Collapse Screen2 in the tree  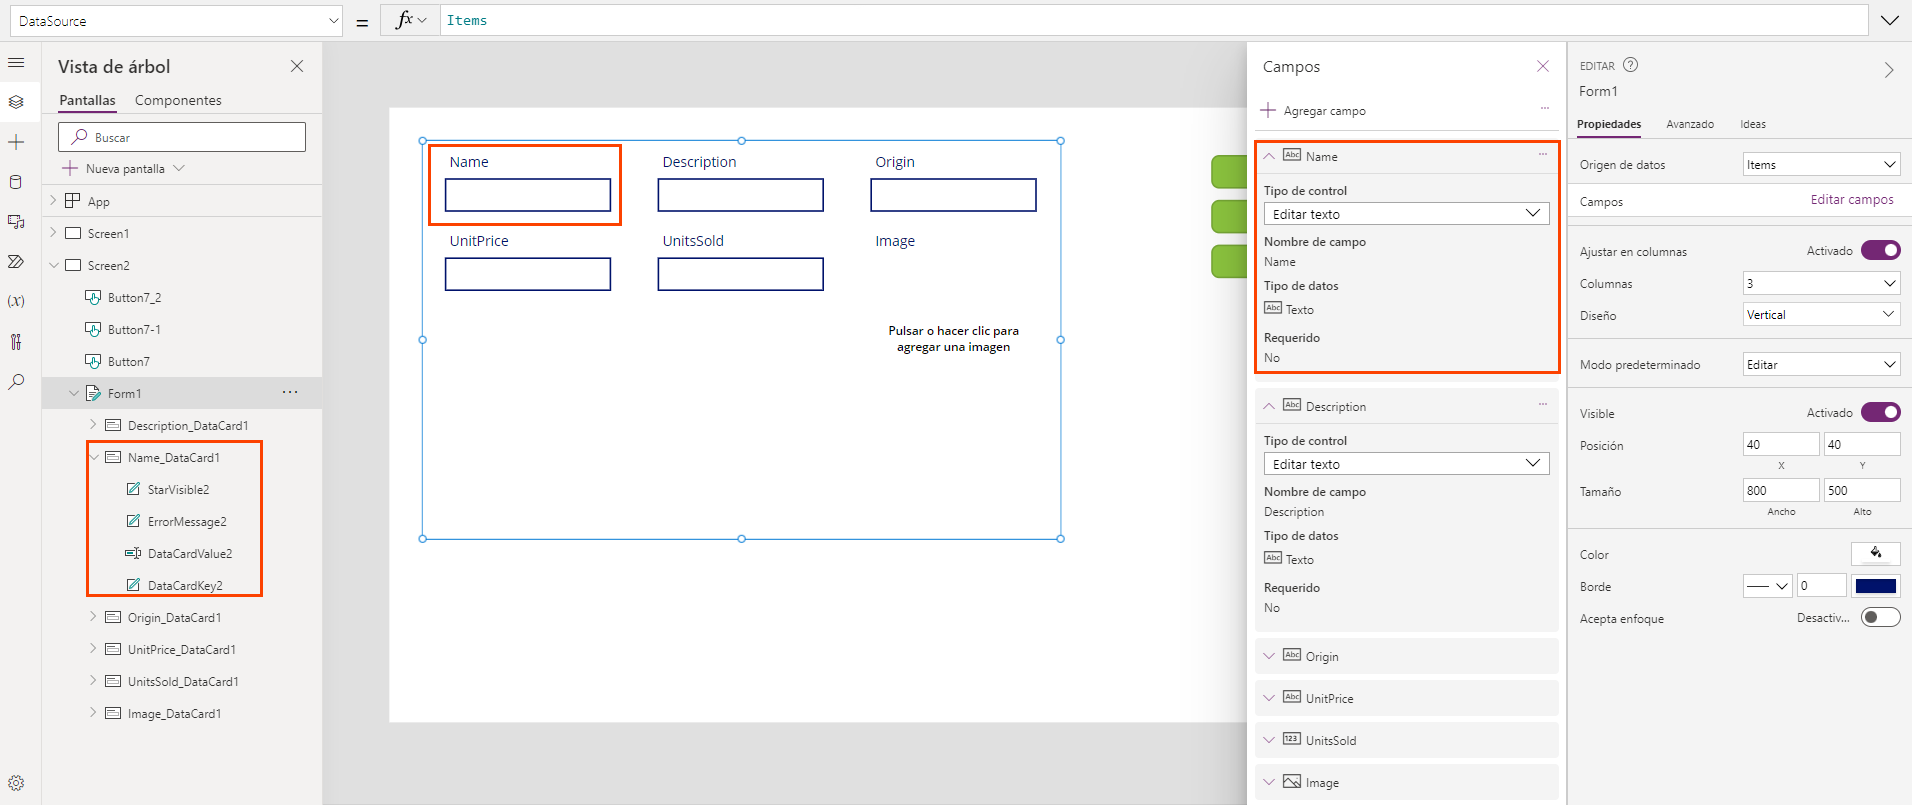[x=54, y=265]
